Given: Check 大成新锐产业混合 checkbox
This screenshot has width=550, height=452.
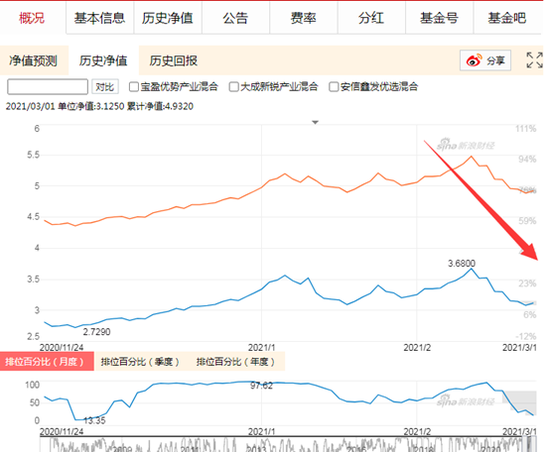Looking at the screenshot, I should 234,87.
